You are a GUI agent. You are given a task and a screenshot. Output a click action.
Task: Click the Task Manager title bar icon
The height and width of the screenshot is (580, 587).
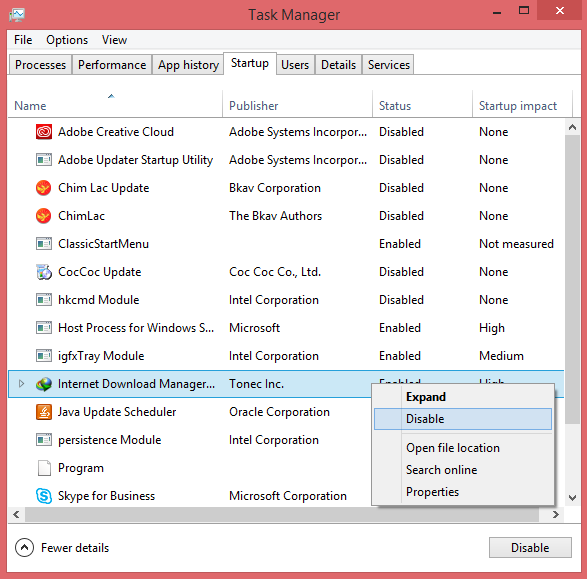pyautogui.click(x=17, y=15)
